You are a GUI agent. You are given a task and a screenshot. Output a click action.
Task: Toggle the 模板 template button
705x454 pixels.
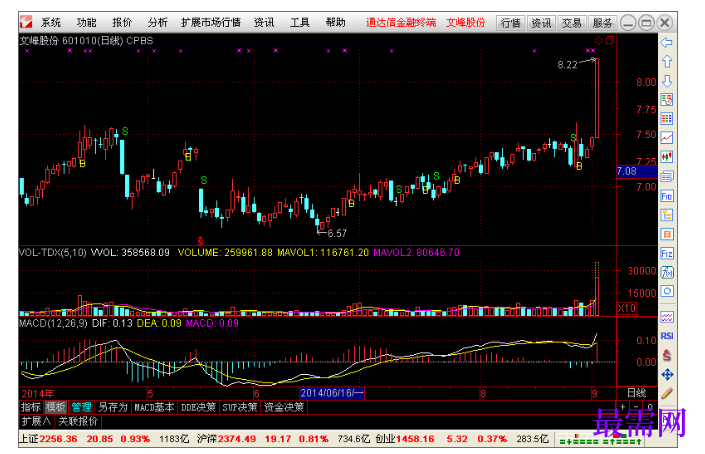pyautogui.click(x=56, y=407)
